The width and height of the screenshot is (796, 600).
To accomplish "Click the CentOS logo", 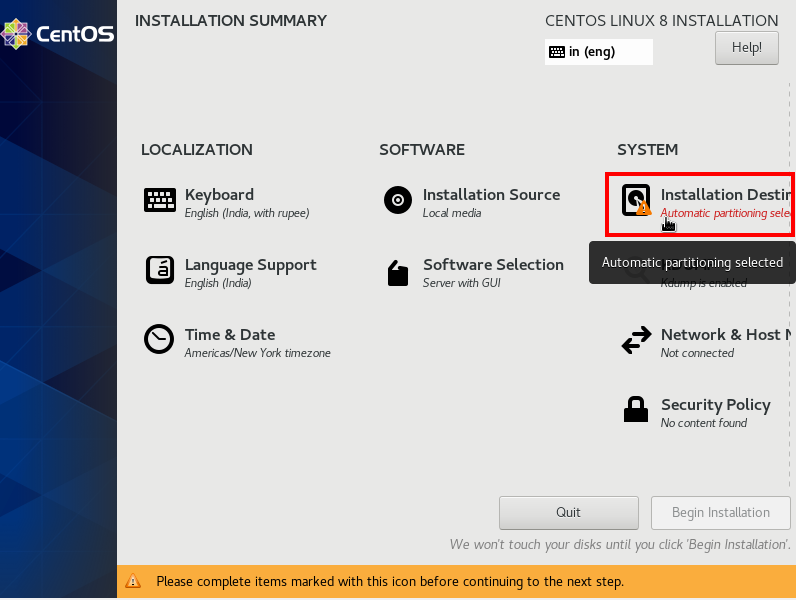I will point(58,34).
